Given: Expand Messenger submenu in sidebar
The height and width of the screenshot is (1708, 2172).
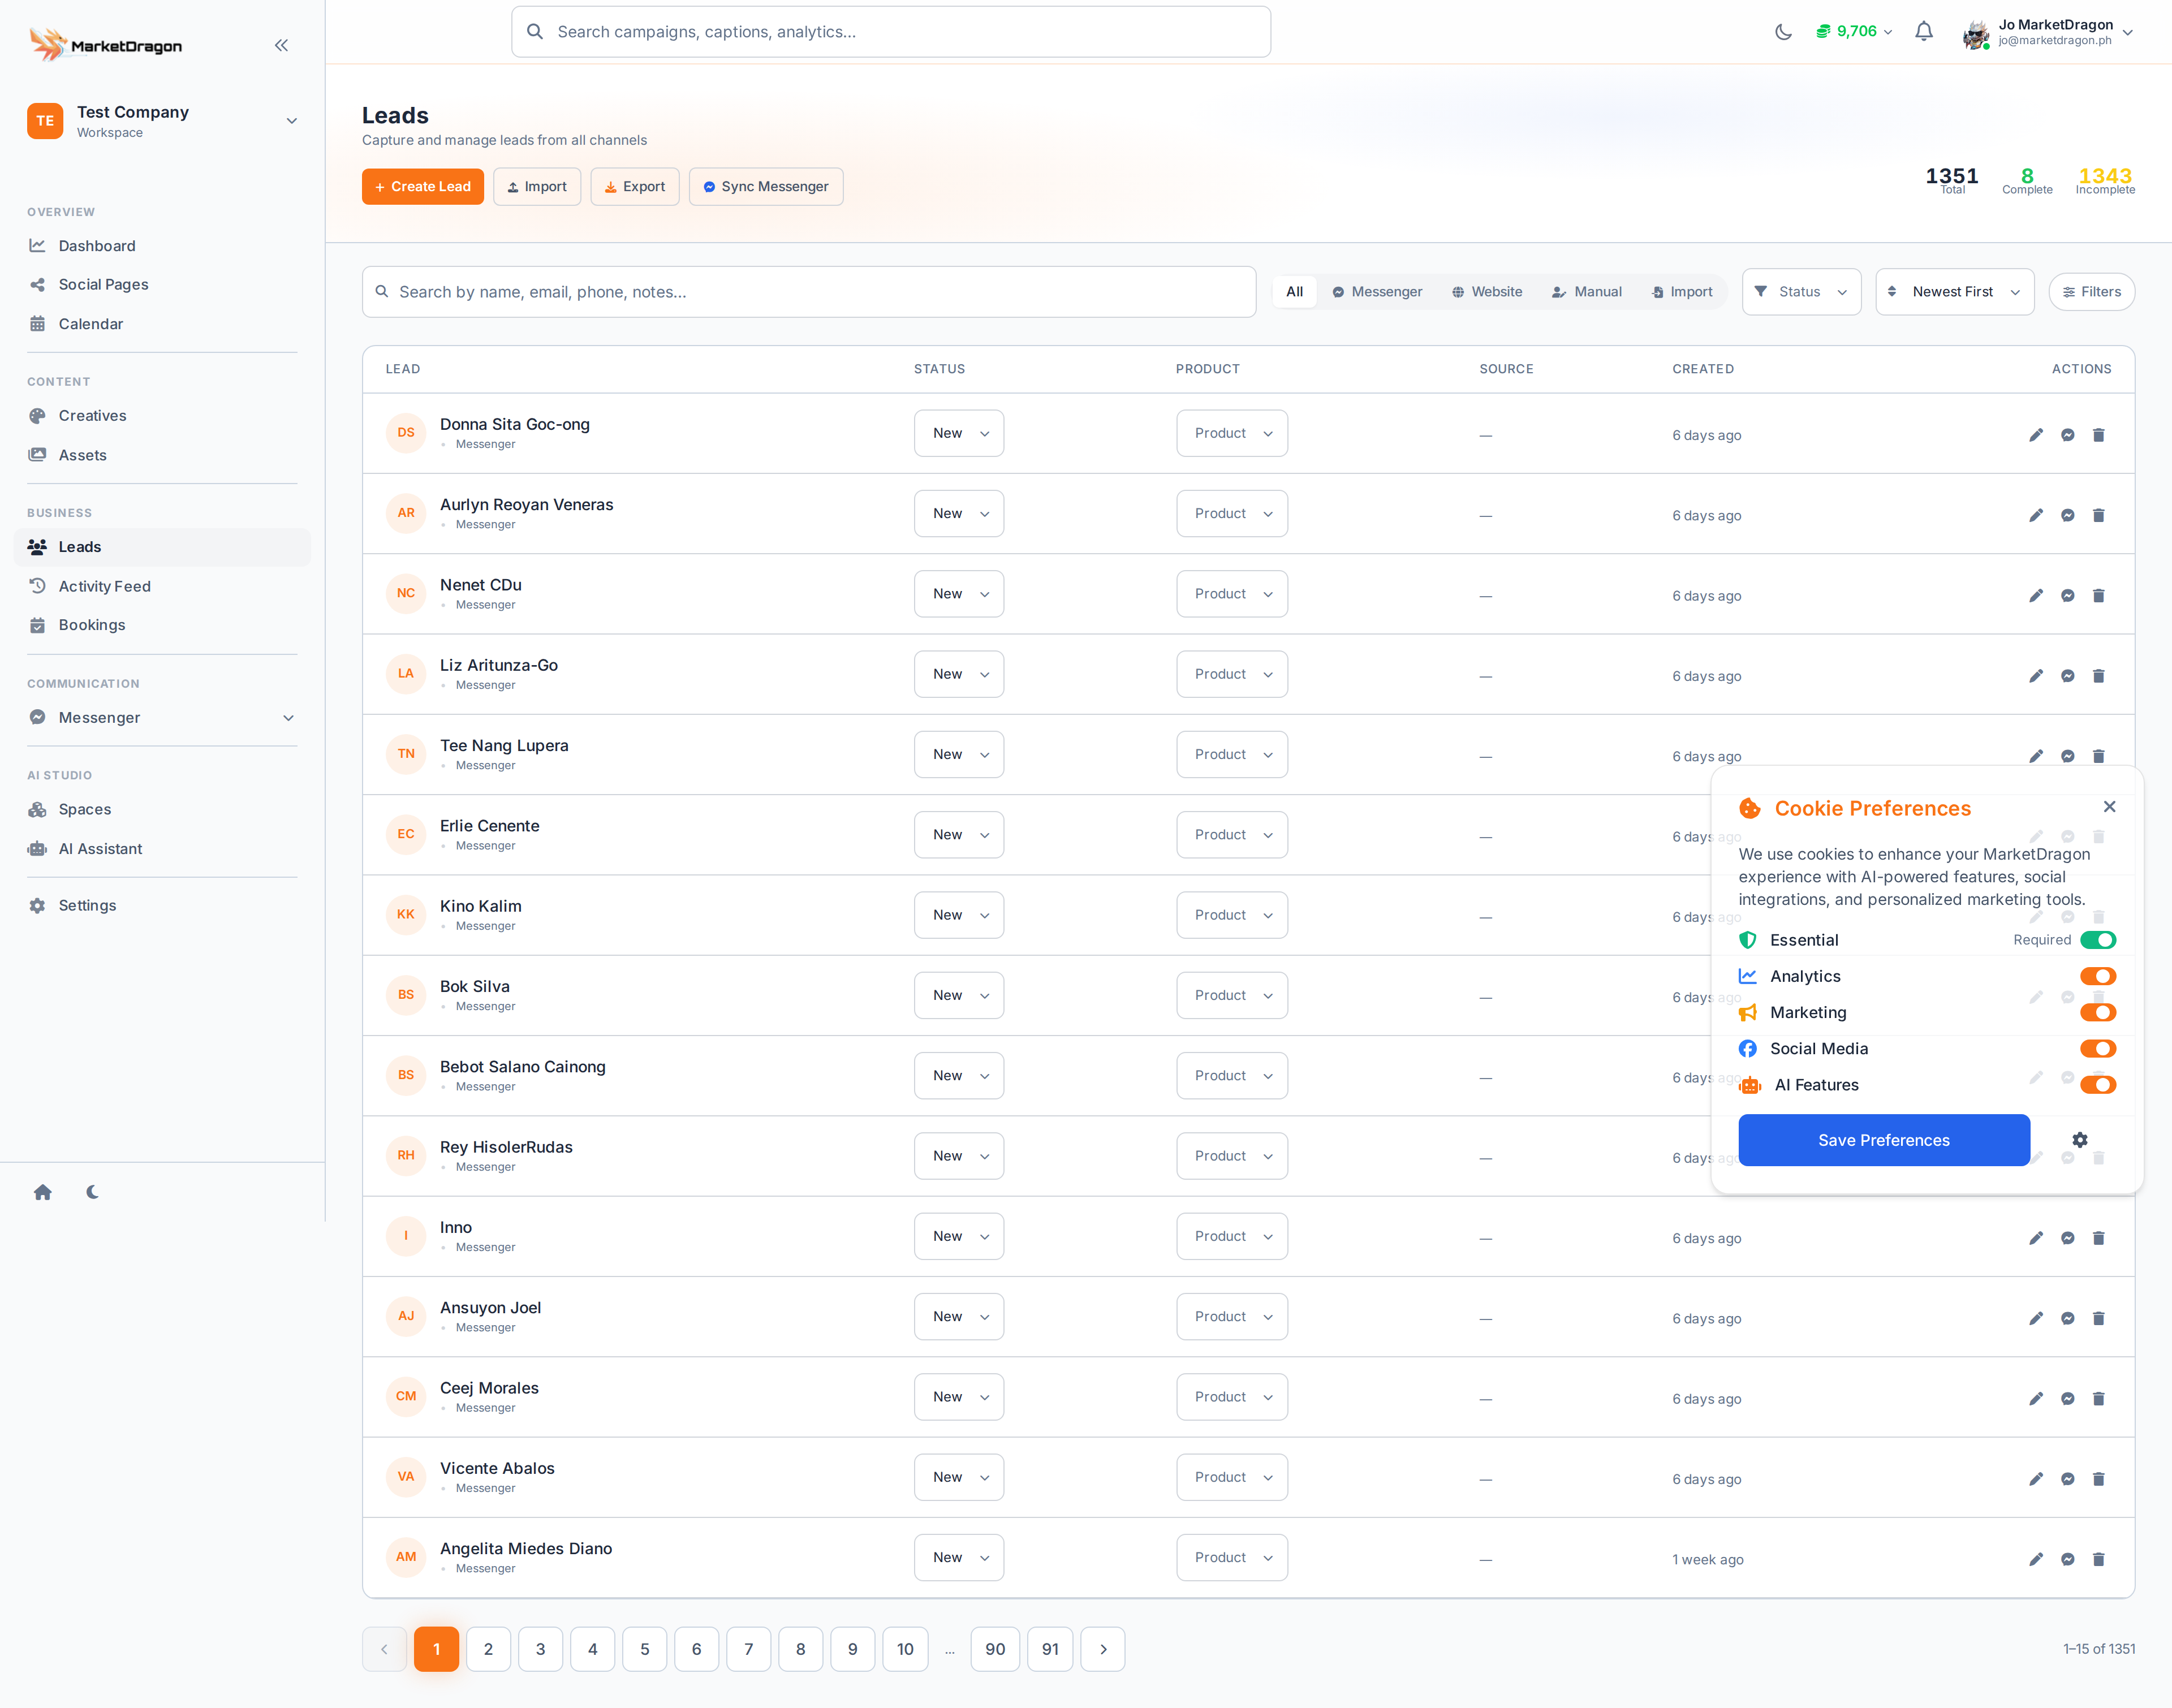Looking at the screenshot, I should tap(162, 718).
